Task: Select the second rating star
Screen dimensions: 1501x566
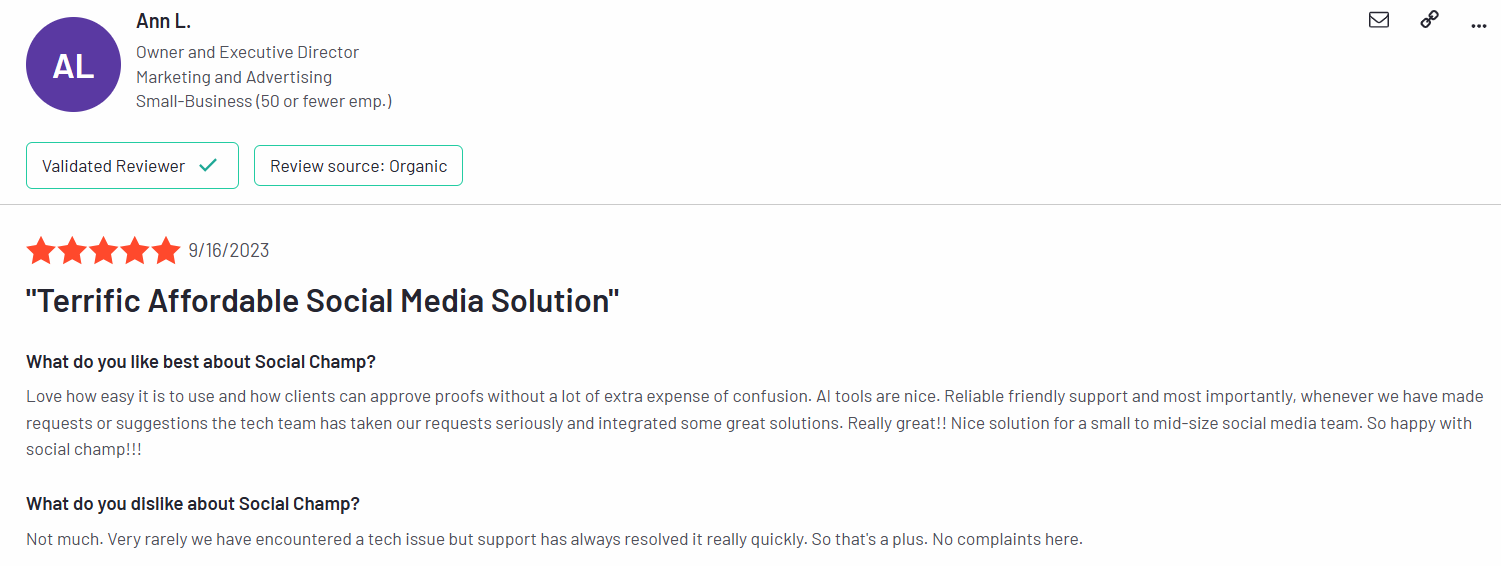Action: click(x=72, y=250)
